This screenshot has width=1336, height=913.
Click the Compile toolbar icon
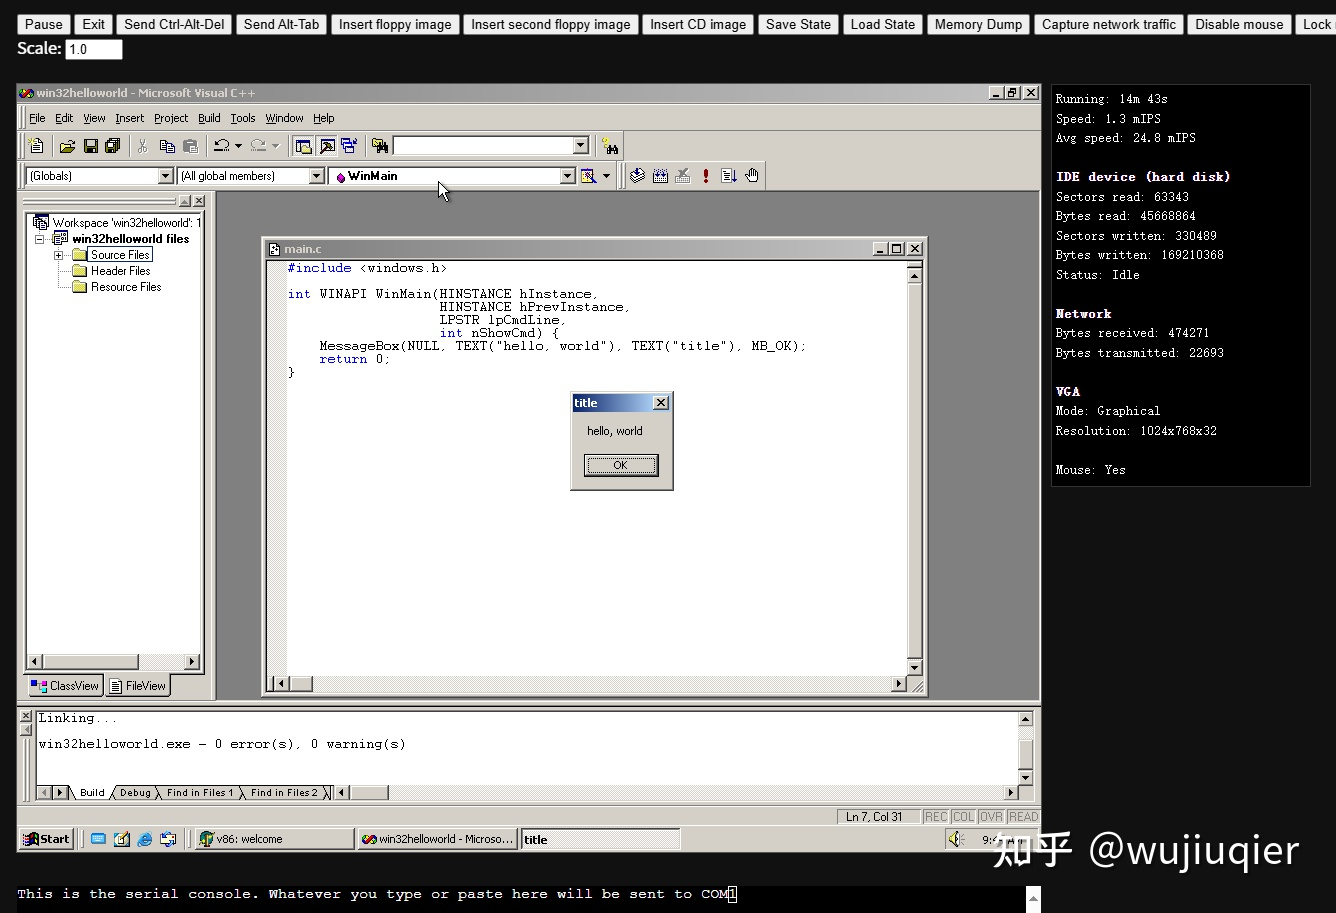pos(637,176)
